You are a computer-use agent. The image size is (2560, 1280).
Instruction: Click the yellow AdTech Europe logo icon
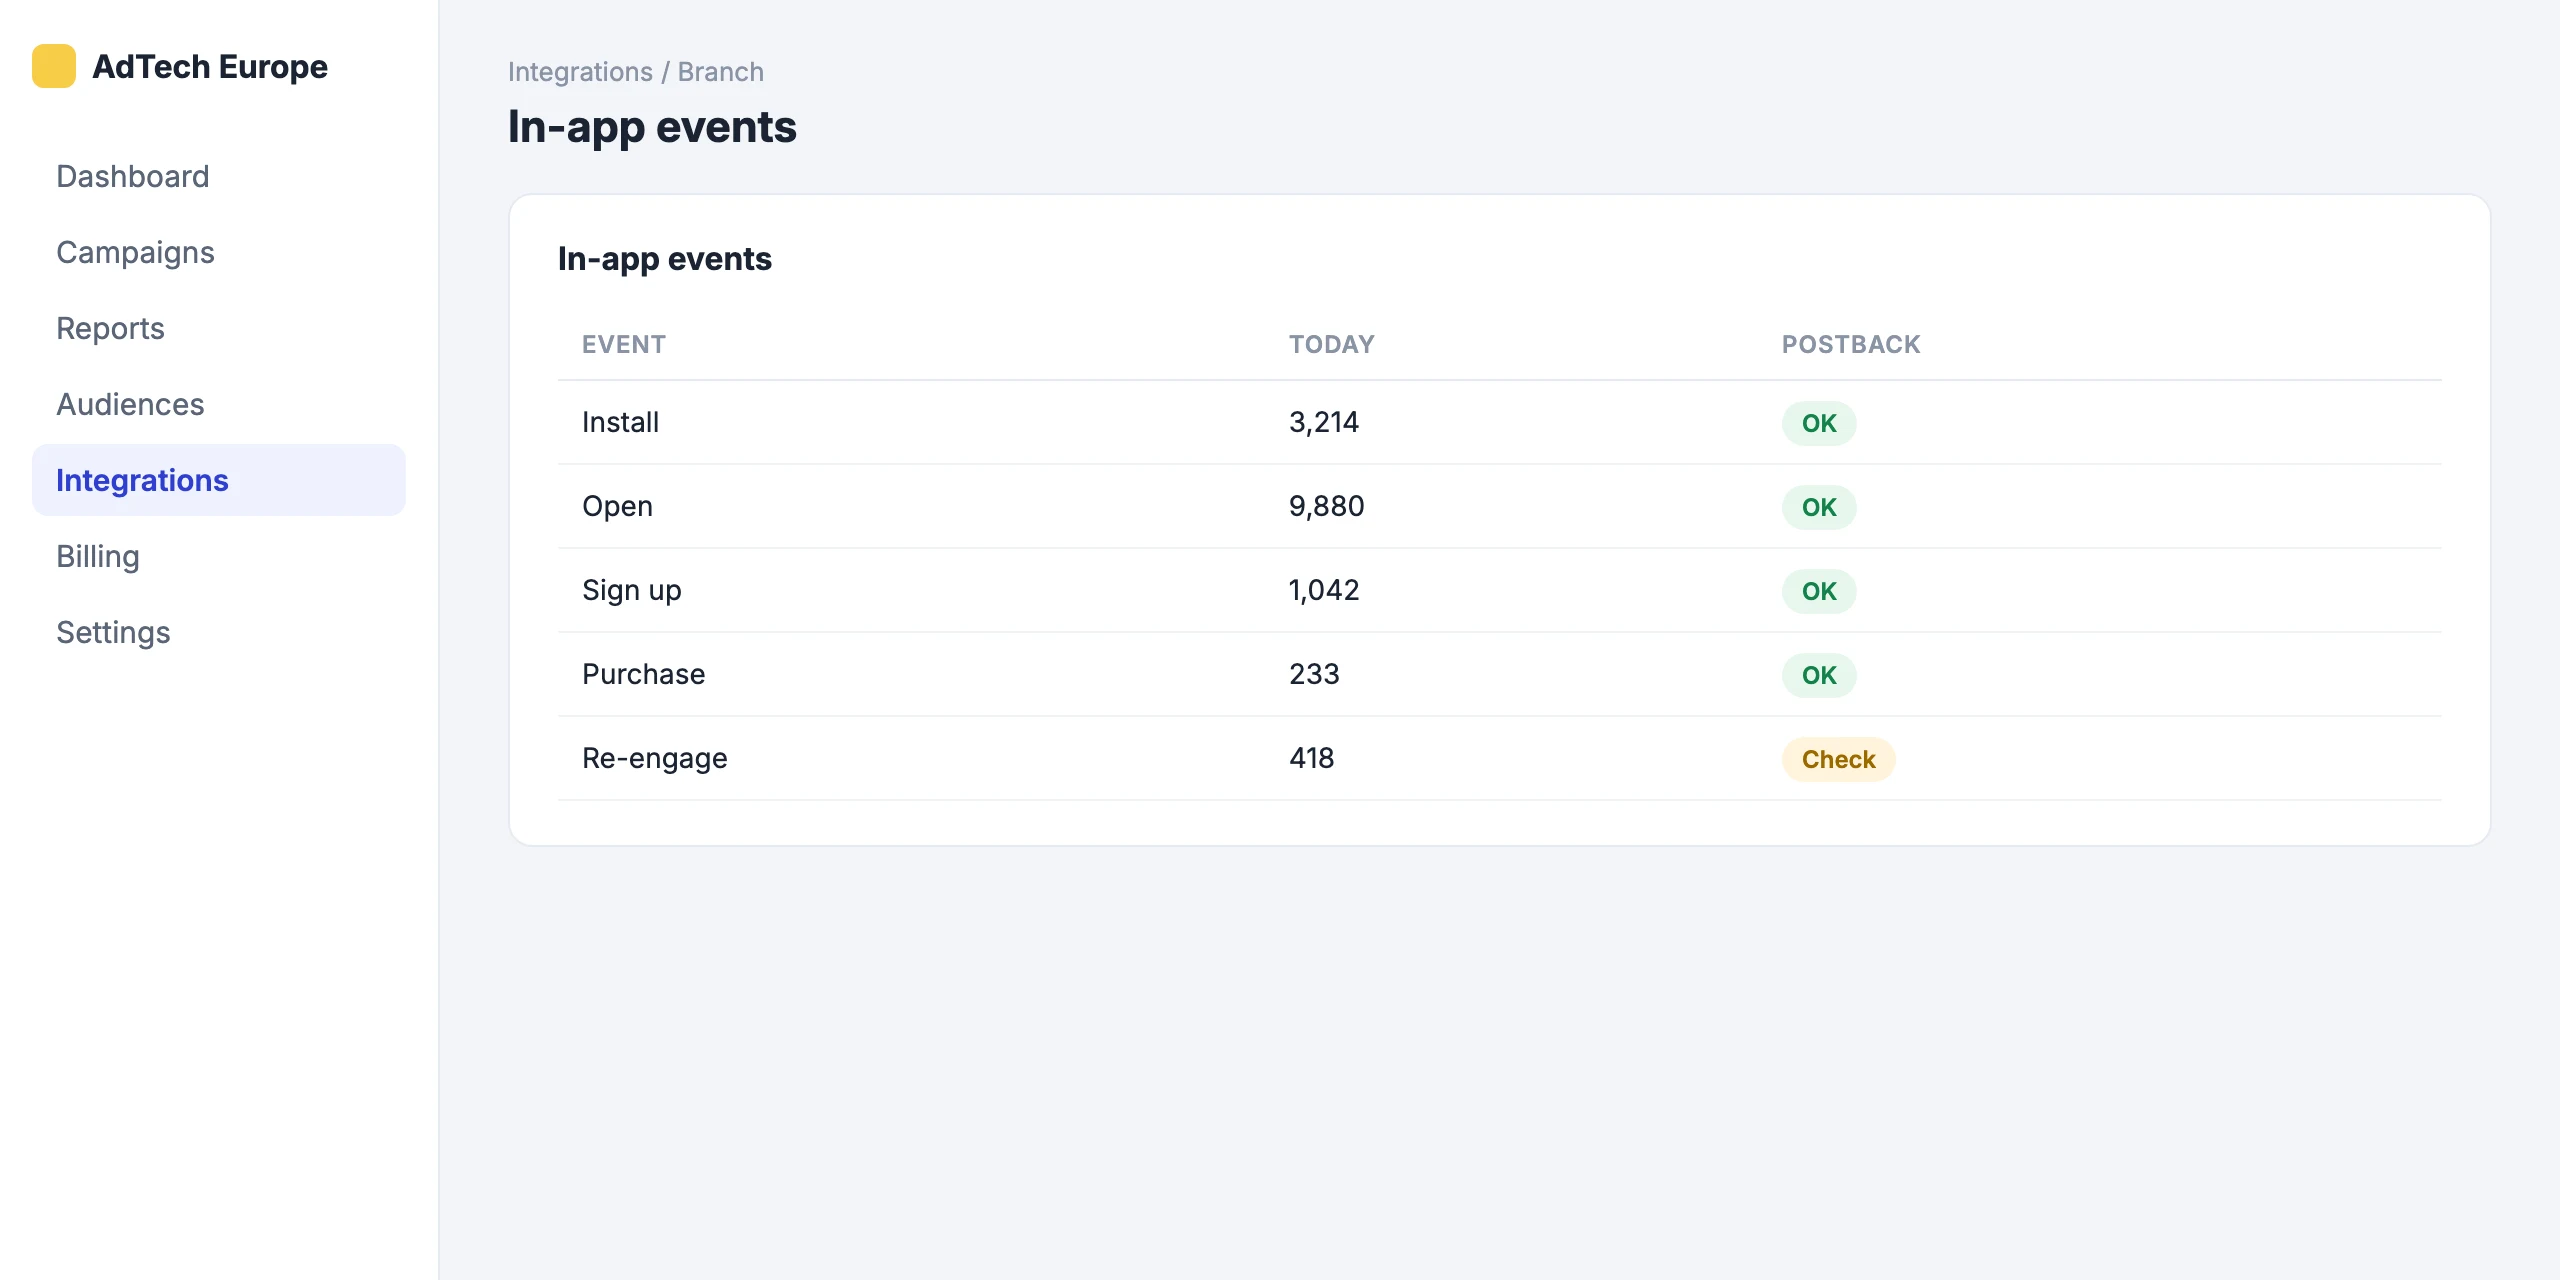tap(54, 66)
